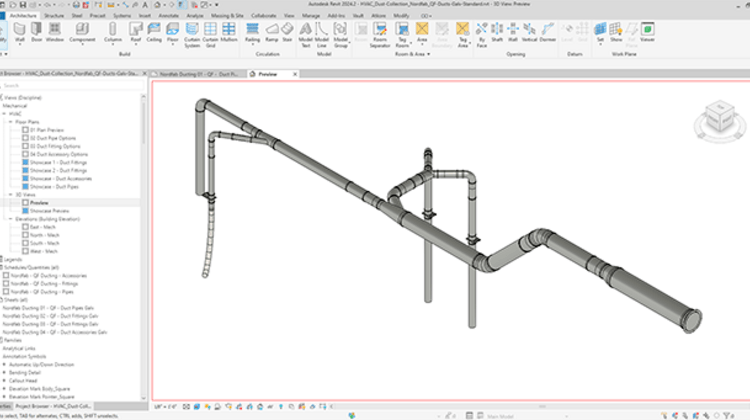The width and height of the screenshot is (750, 420).
Task: Open the Systems ribbon tab
Action: [x=121, y=16]
